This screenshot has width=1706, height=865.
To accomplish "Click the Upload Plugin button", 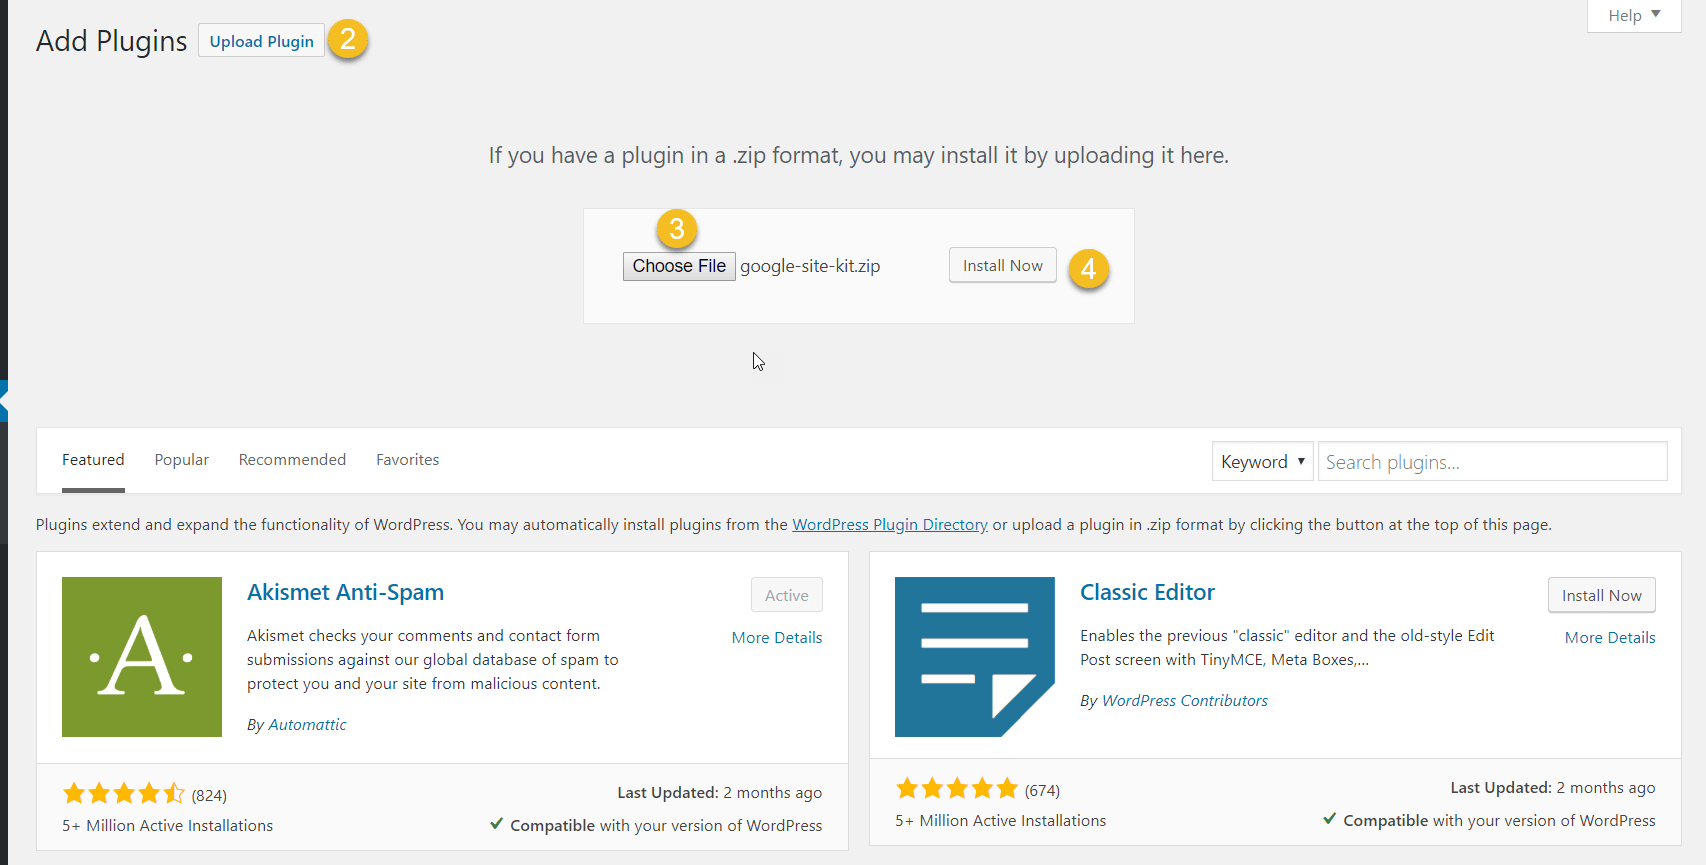I will (261, 41).
